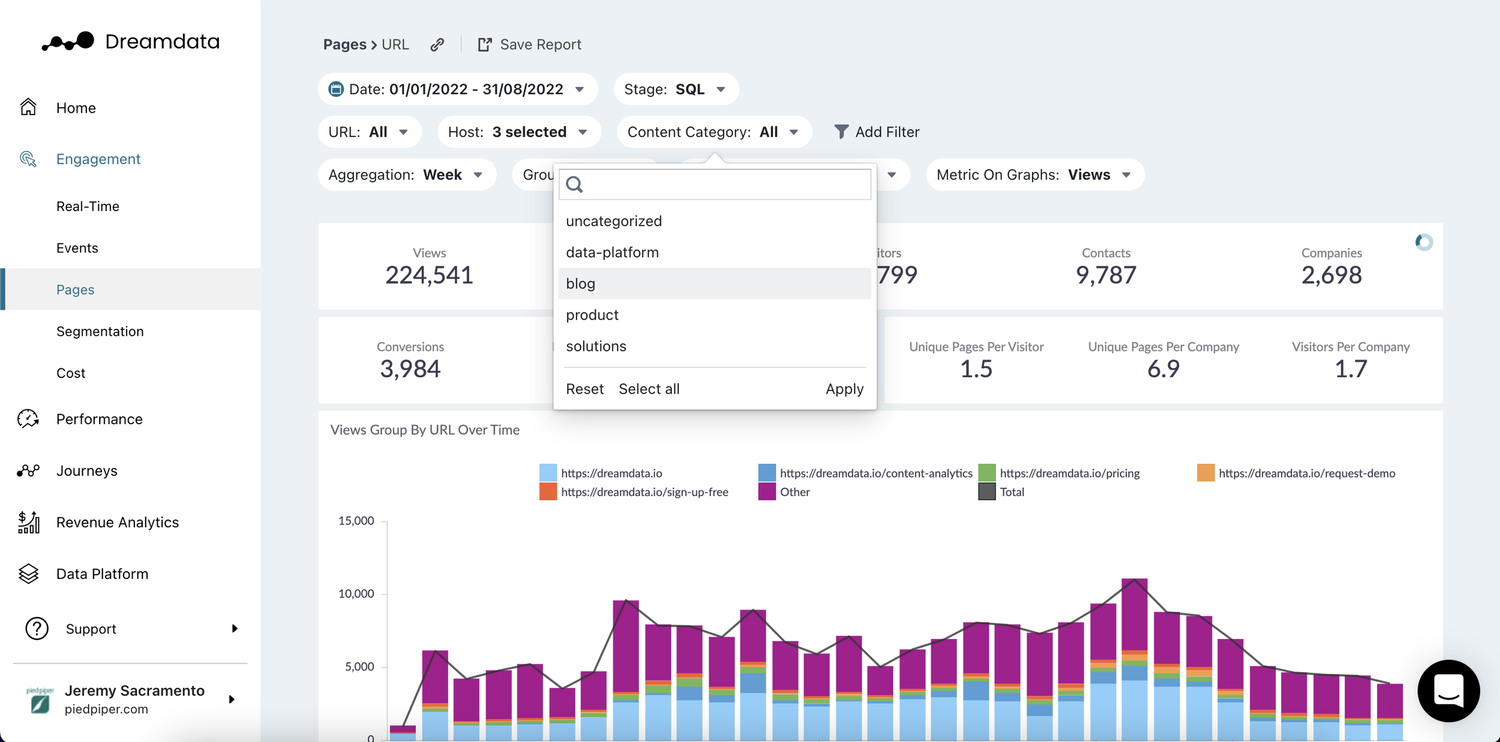Click the Save Report icon
This screenshot has height=742, width=1500.
point(483,44)
